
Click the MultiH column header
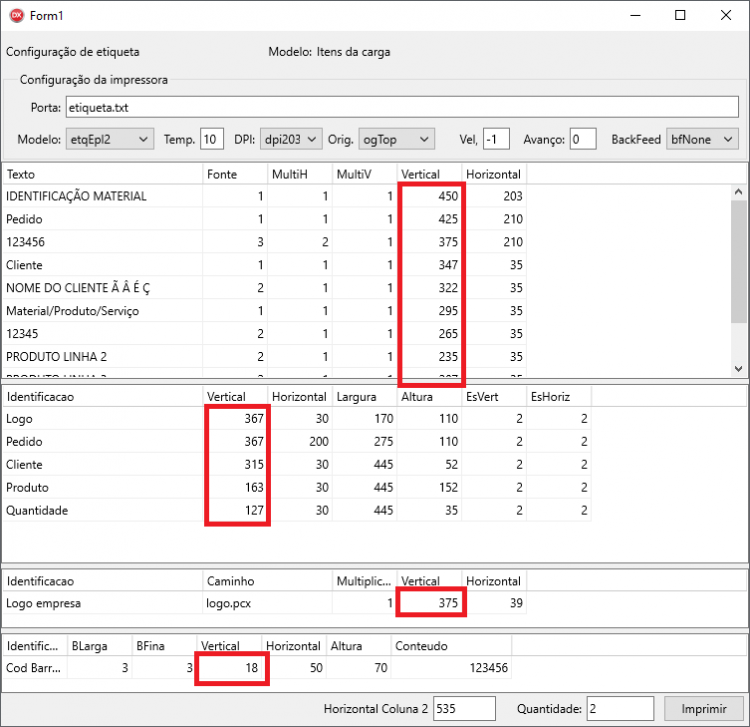(x=299, y=174)
